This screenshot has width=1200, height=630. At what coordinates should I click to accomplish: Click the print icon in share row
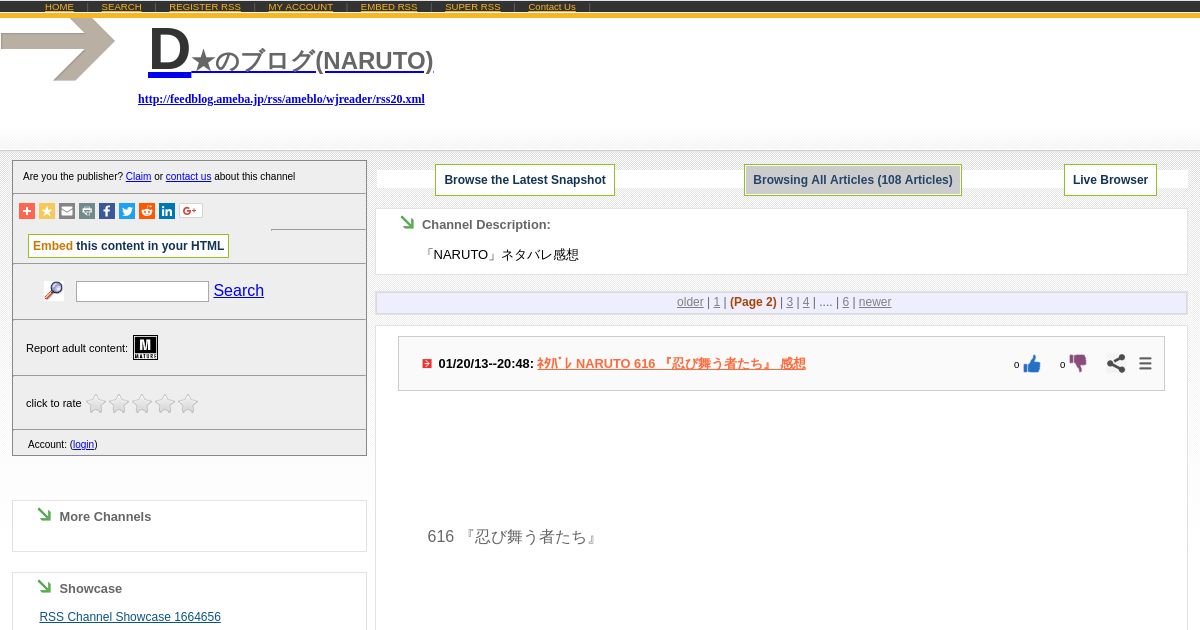click(87, 211)
